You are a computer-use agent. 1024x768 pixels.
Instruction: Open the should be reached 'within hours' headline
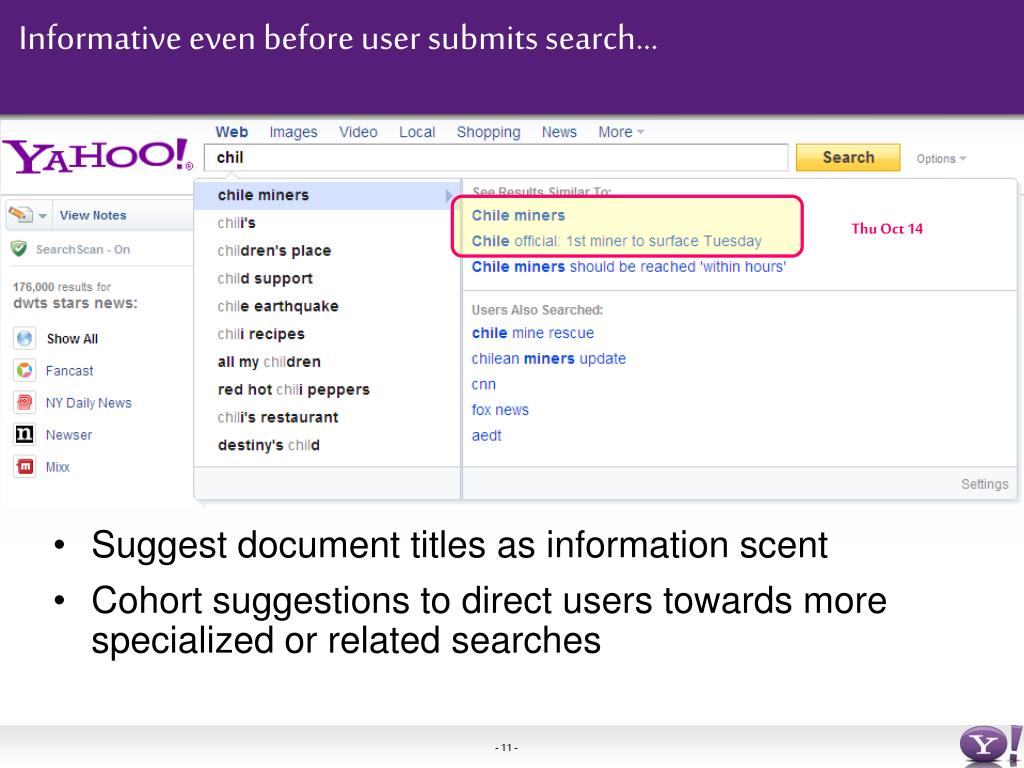click(x=628, y=266)
